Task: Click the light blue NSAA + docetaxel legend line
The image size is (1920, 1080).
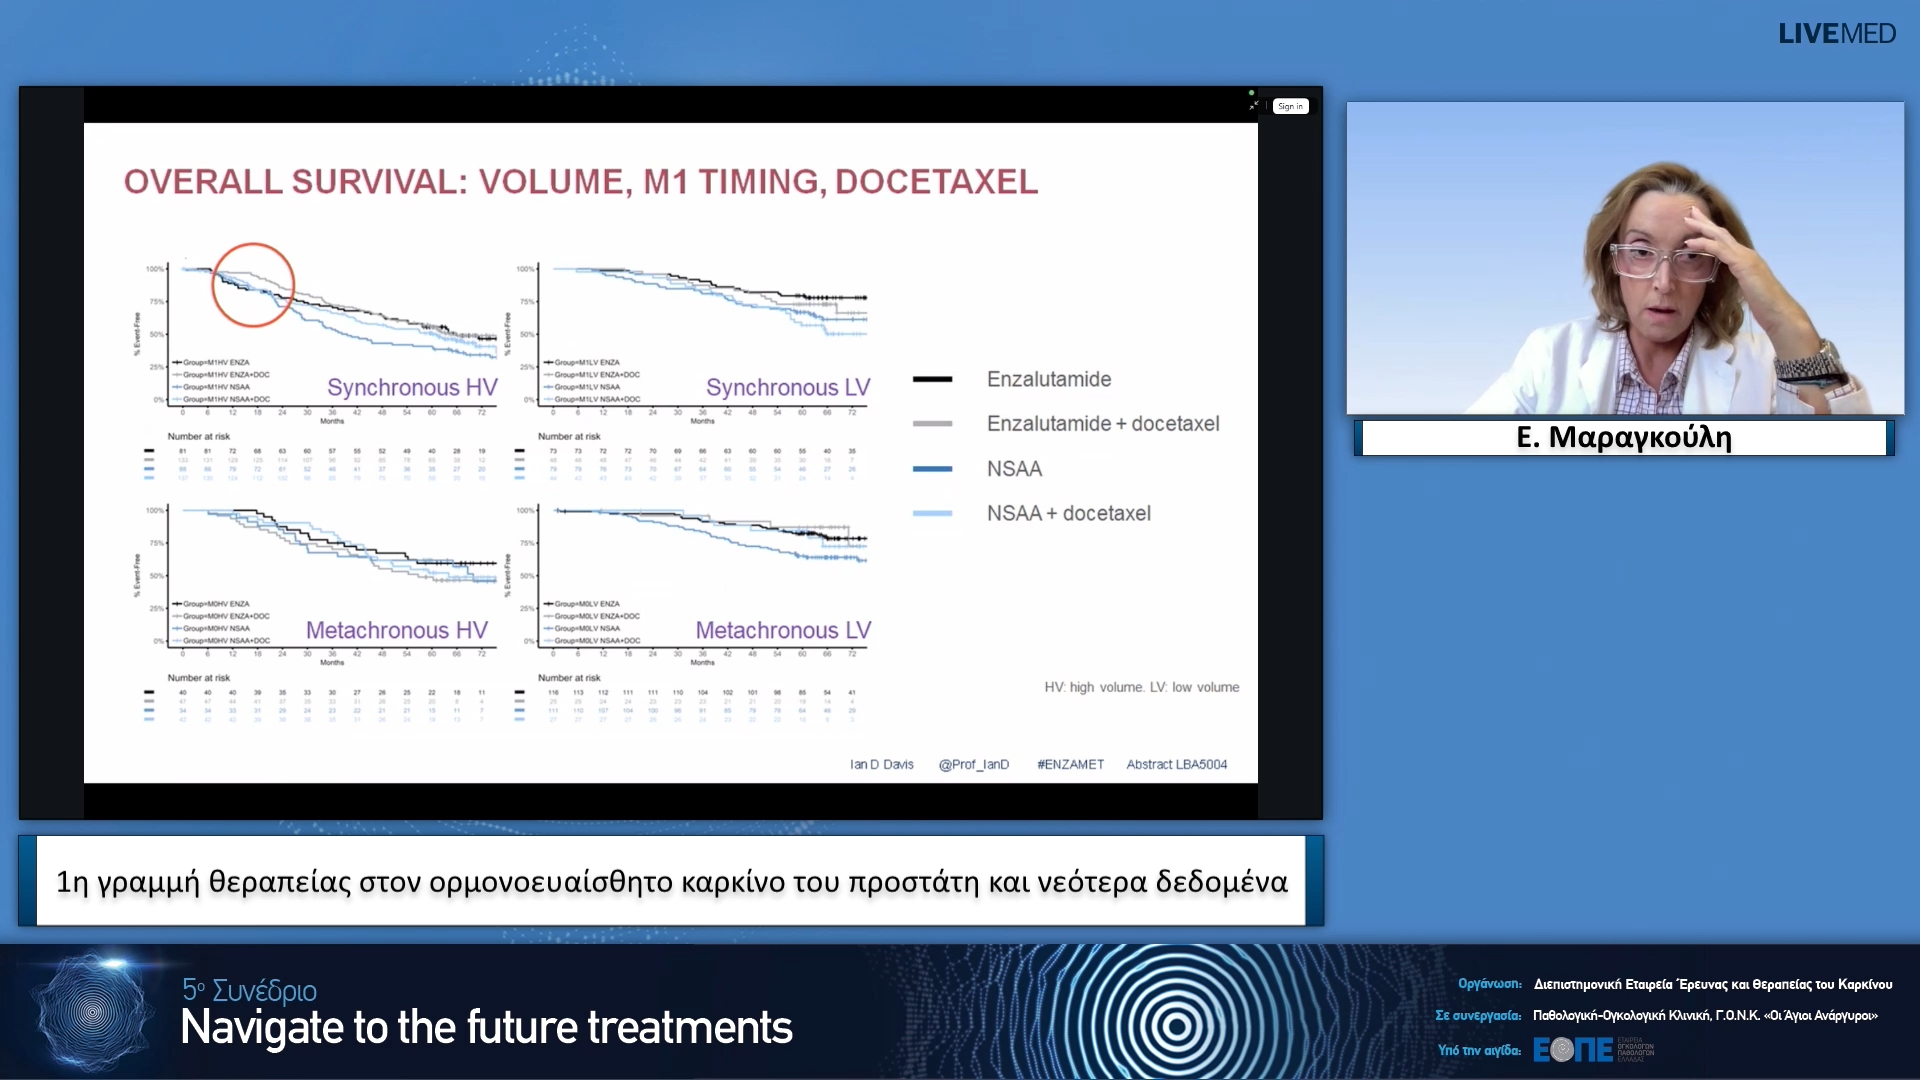Action: click(932, 513)
